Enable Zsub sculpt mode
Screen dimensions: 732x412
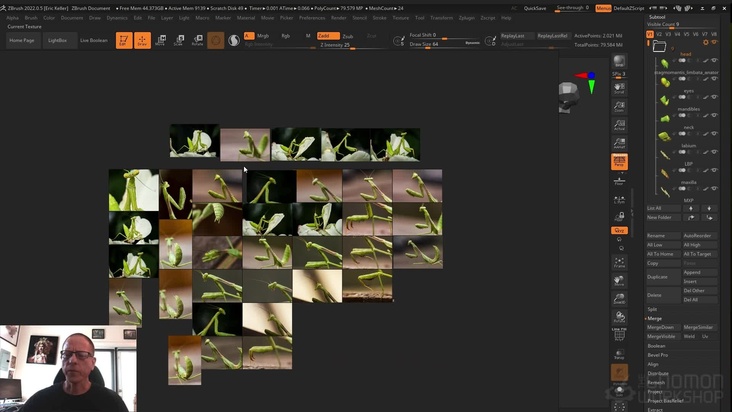point(348,35)
